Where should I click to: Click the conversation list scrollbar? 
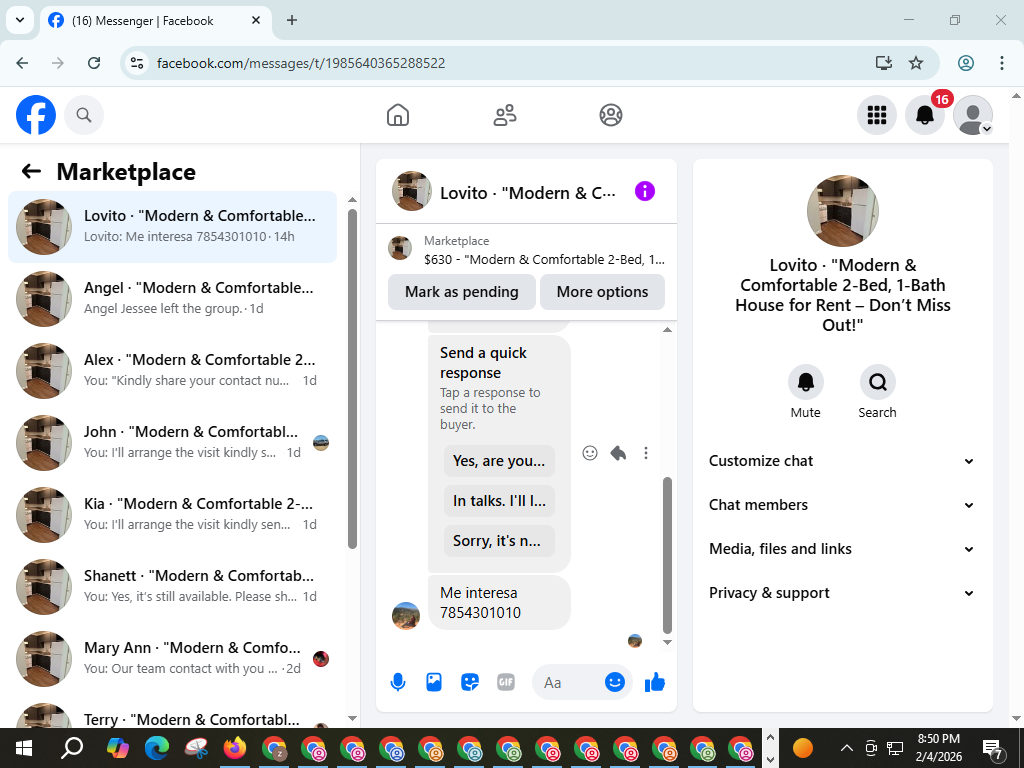[x=353, y=379]
